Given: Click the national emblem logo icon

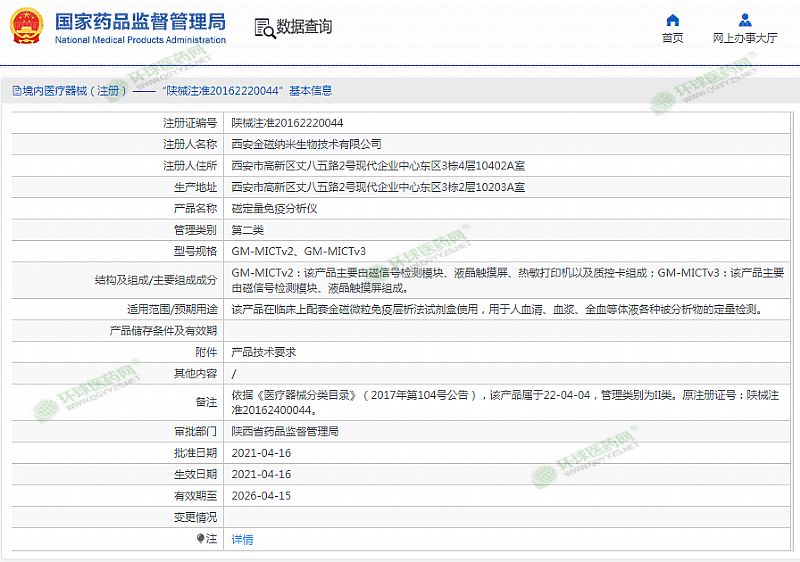Looking at the screenshot, I should (x=26, y=27).
